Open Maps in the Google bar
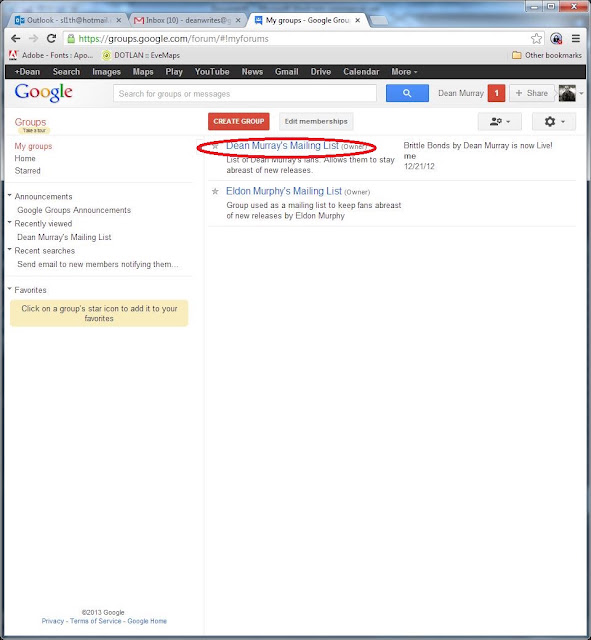The width and height of the screenshot is (591, 640). pyautogui.click(x=143, y=72)
